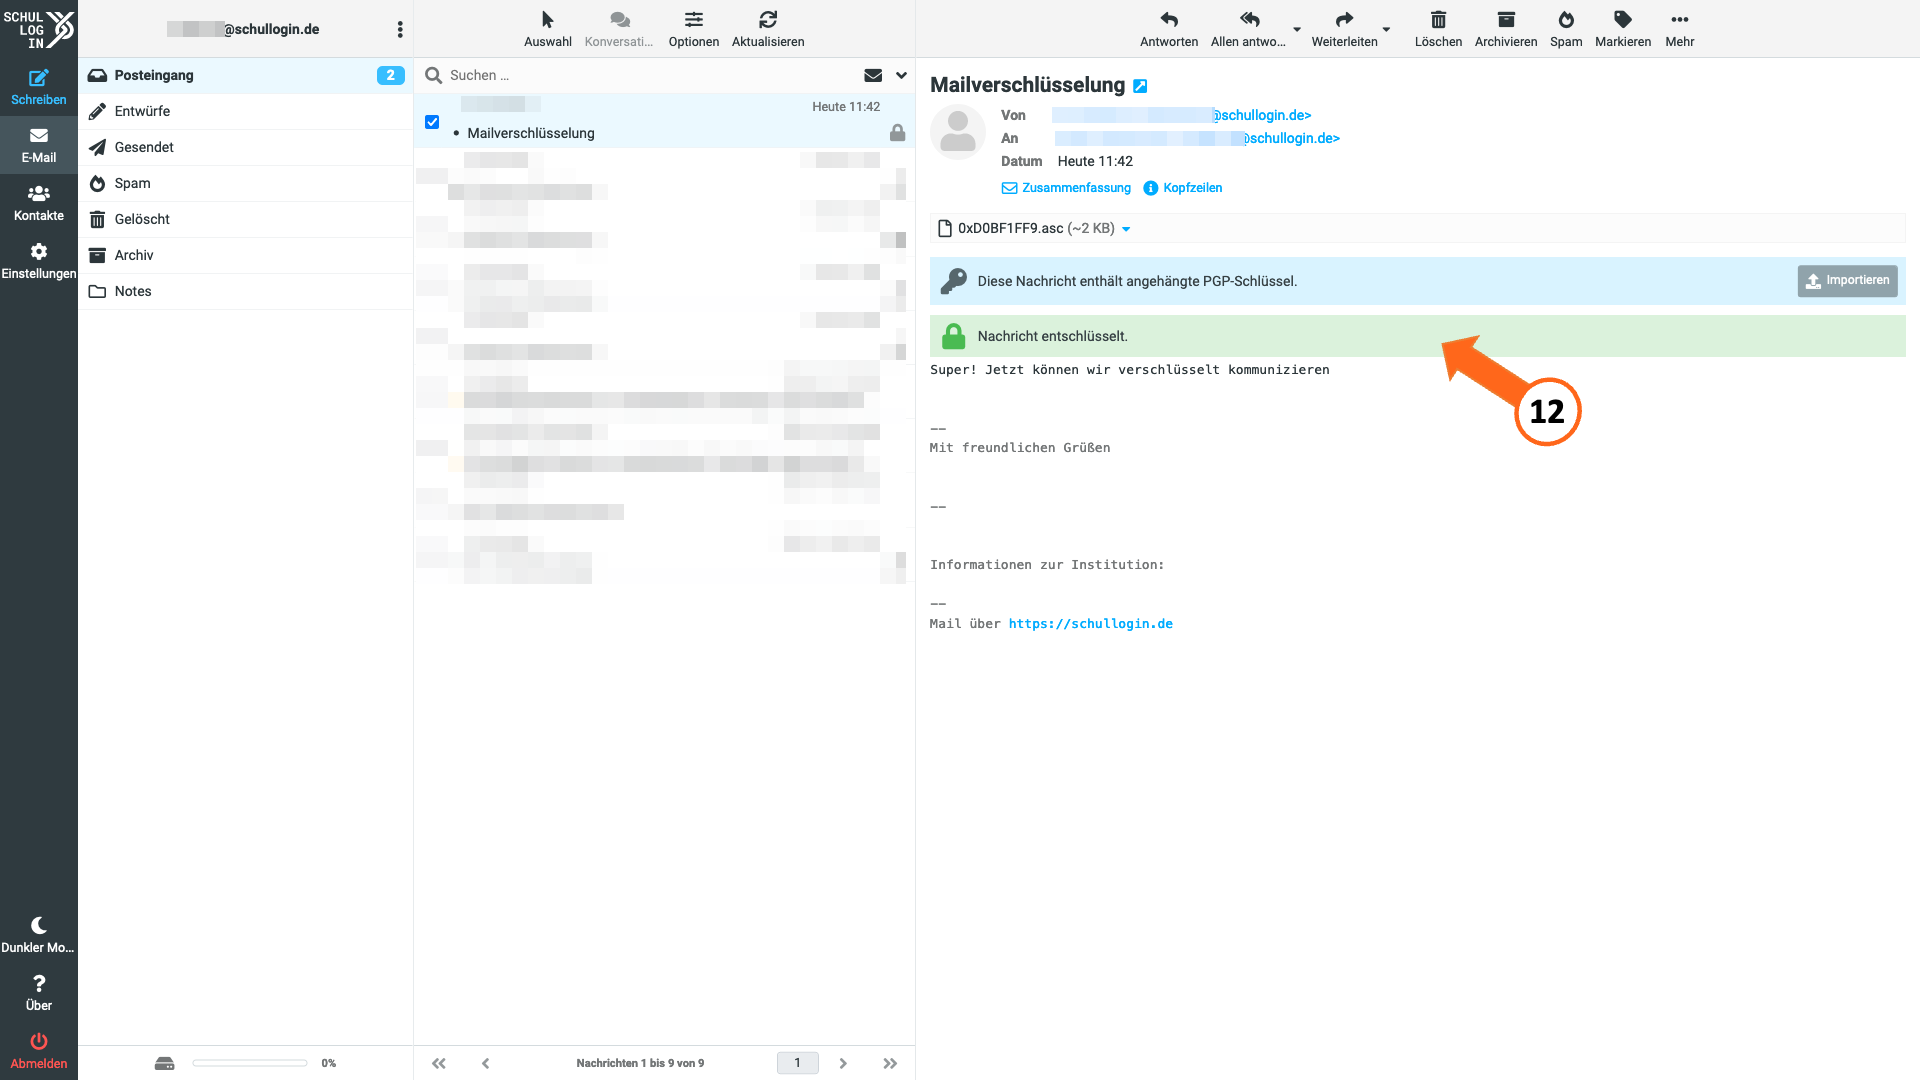Click Archivieren in toolbar
1920x1080 pixels.
click(x=1506, y=29)
